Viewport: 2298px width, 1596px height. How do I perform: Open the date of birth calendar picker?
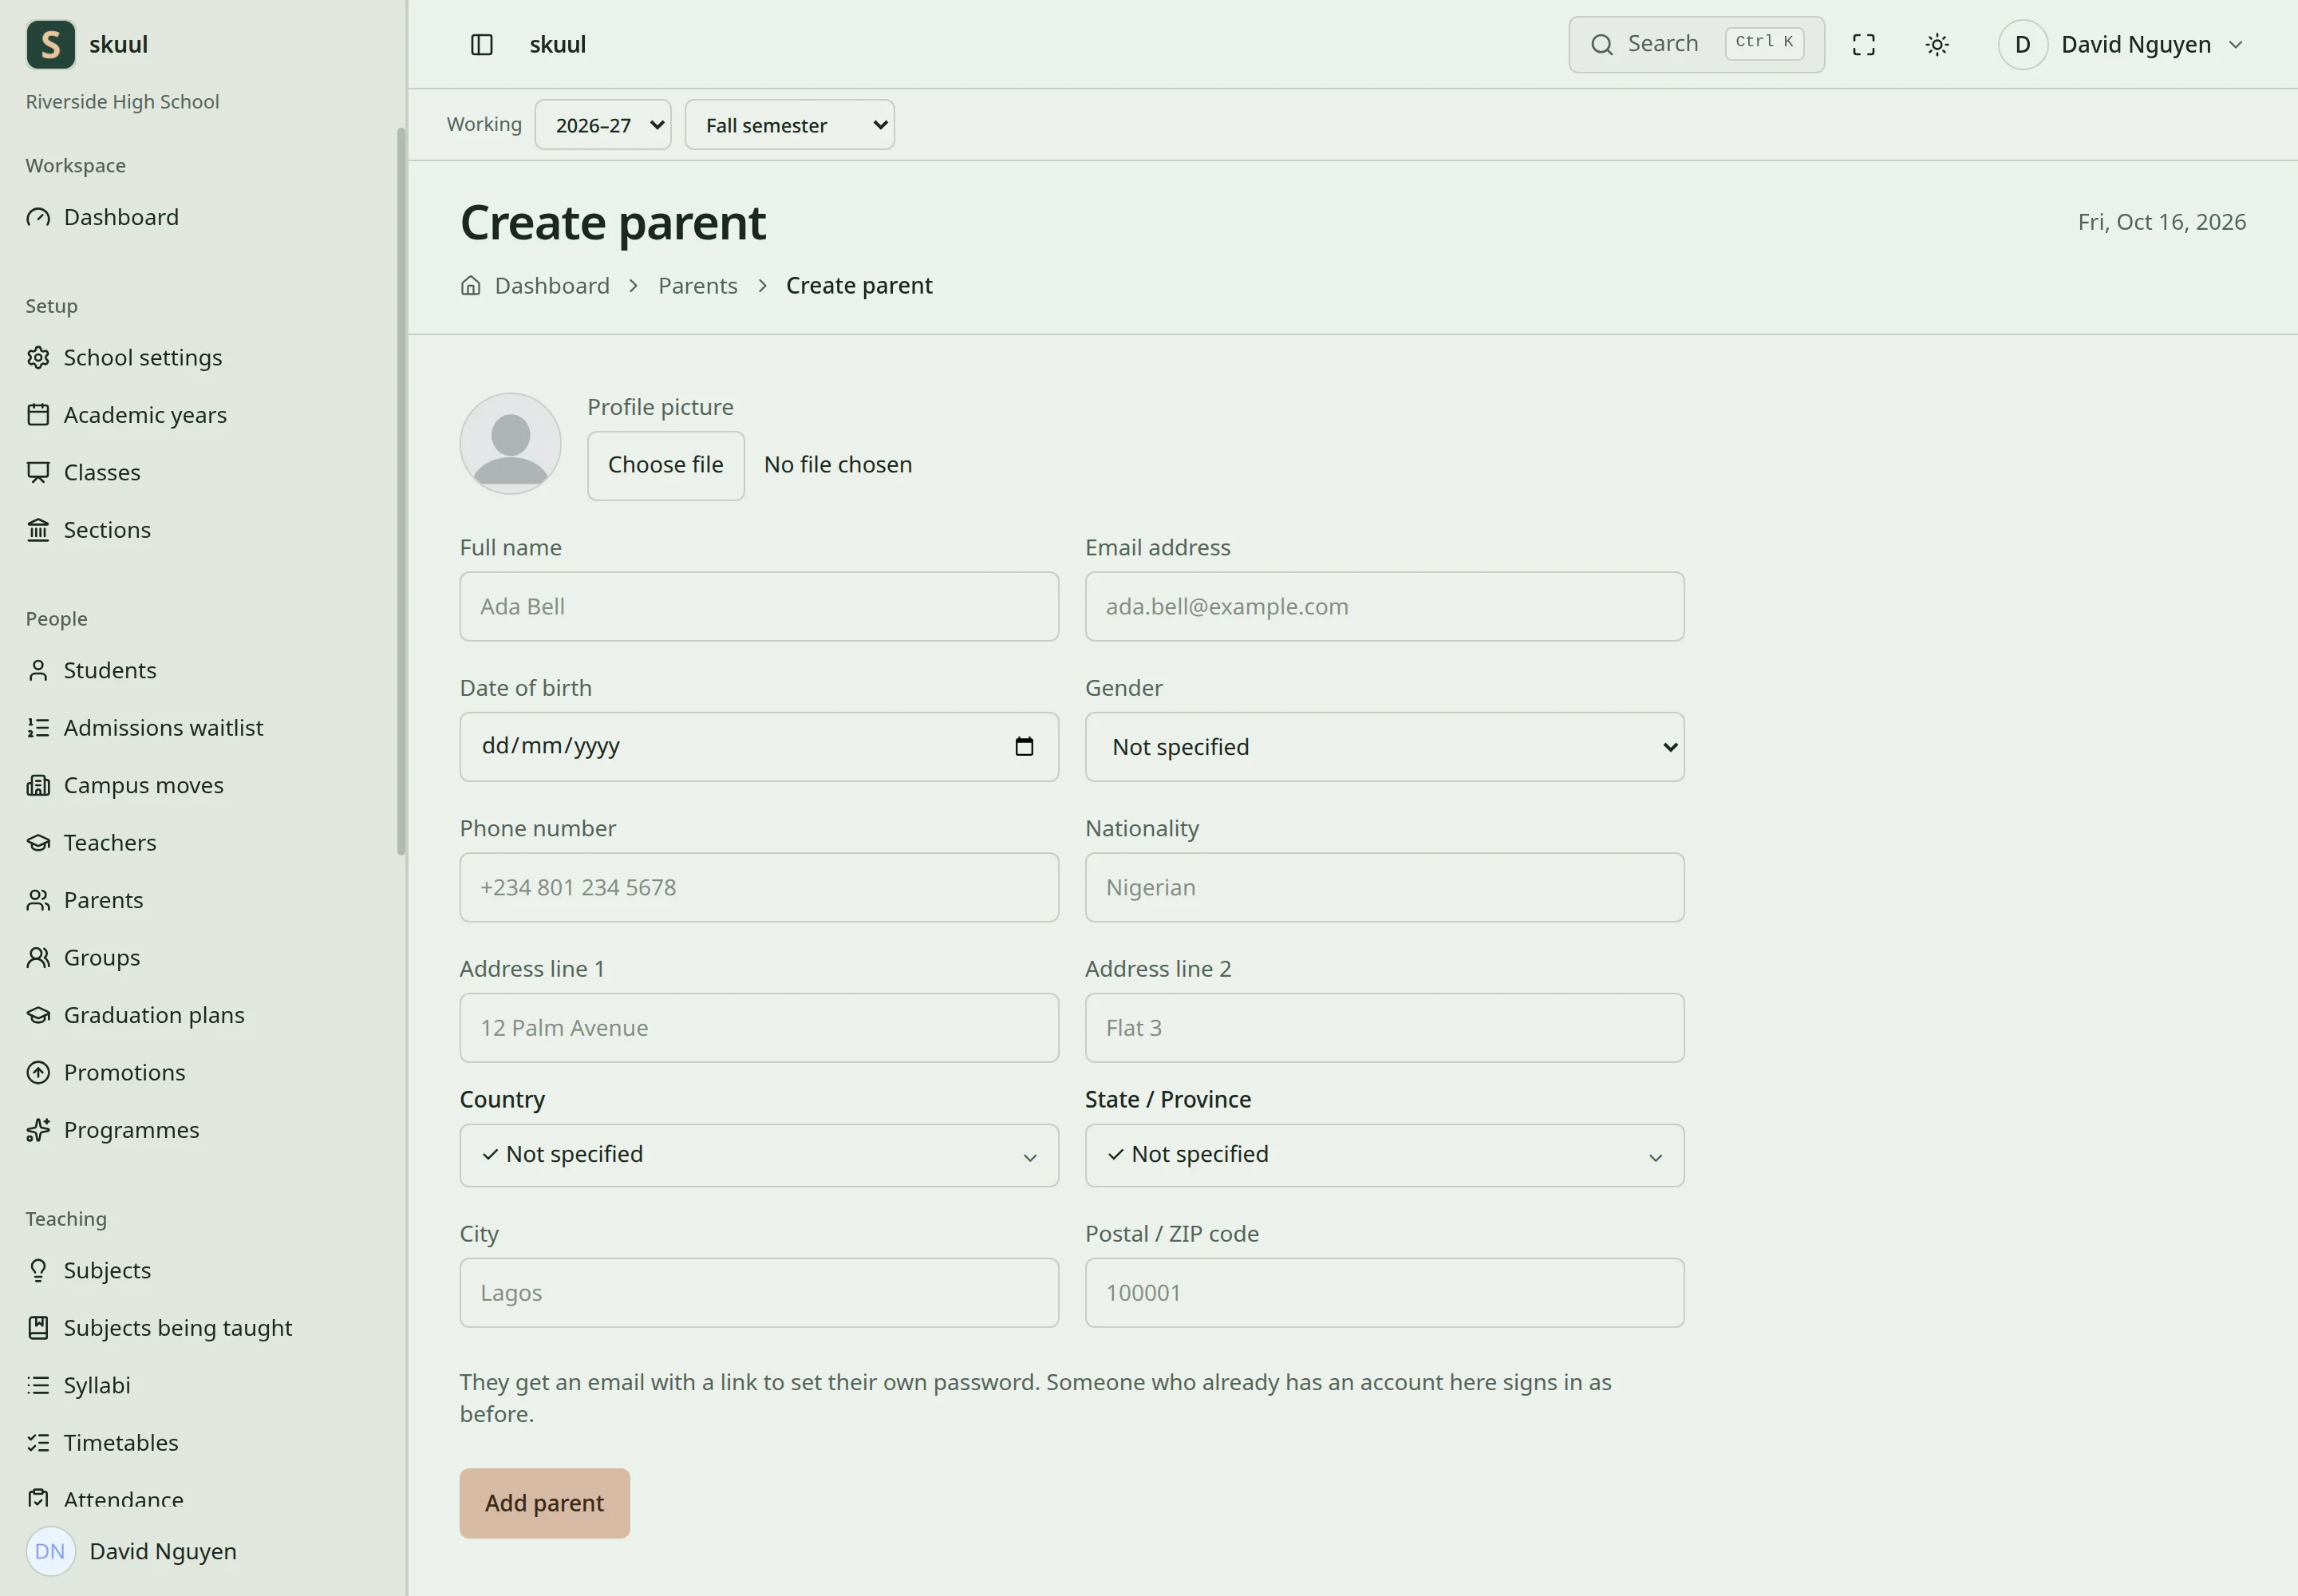[1024, 746]
